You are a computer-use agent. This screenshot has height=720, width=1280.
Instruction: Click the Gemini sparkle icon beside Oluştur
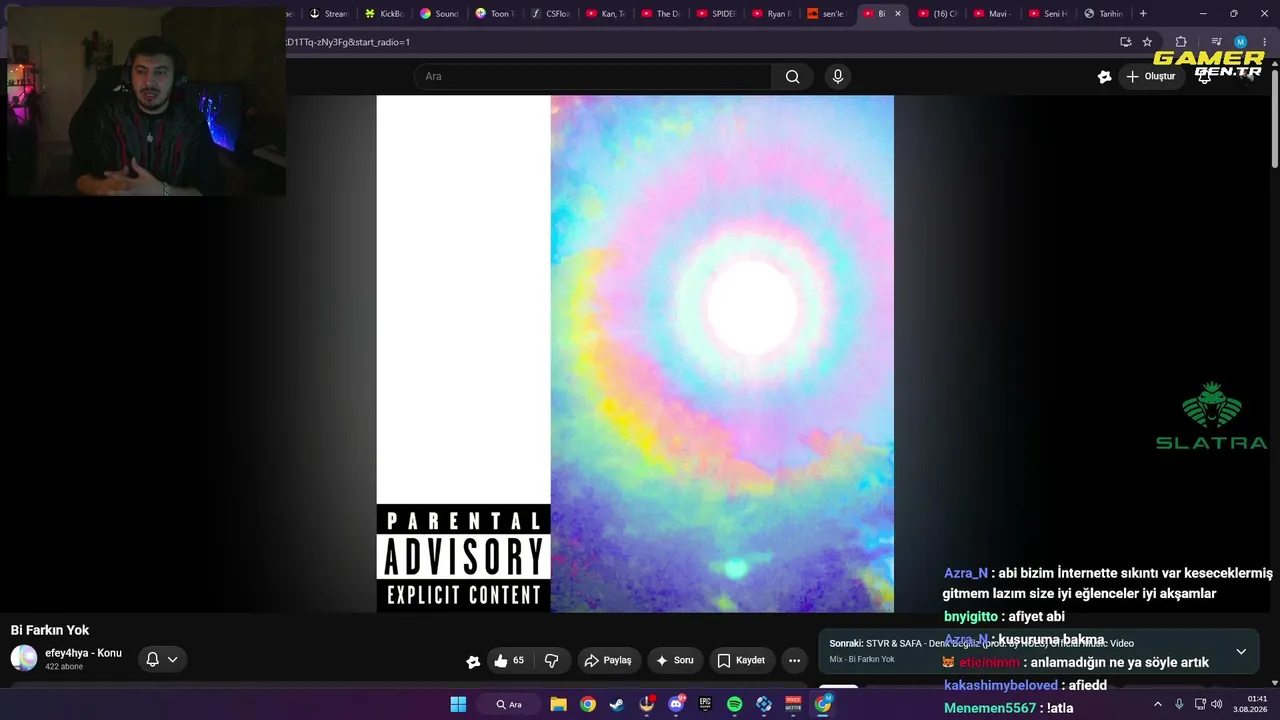[x=1104, y=77]
